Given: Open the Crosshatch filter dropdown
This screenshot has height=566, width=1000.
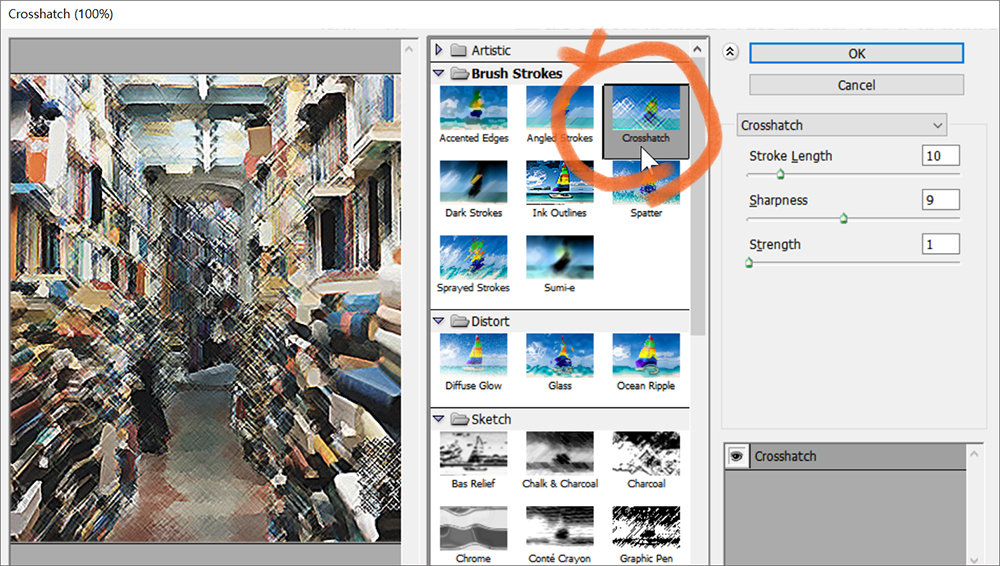Looking at the screenshot, I should click(841, 125).
